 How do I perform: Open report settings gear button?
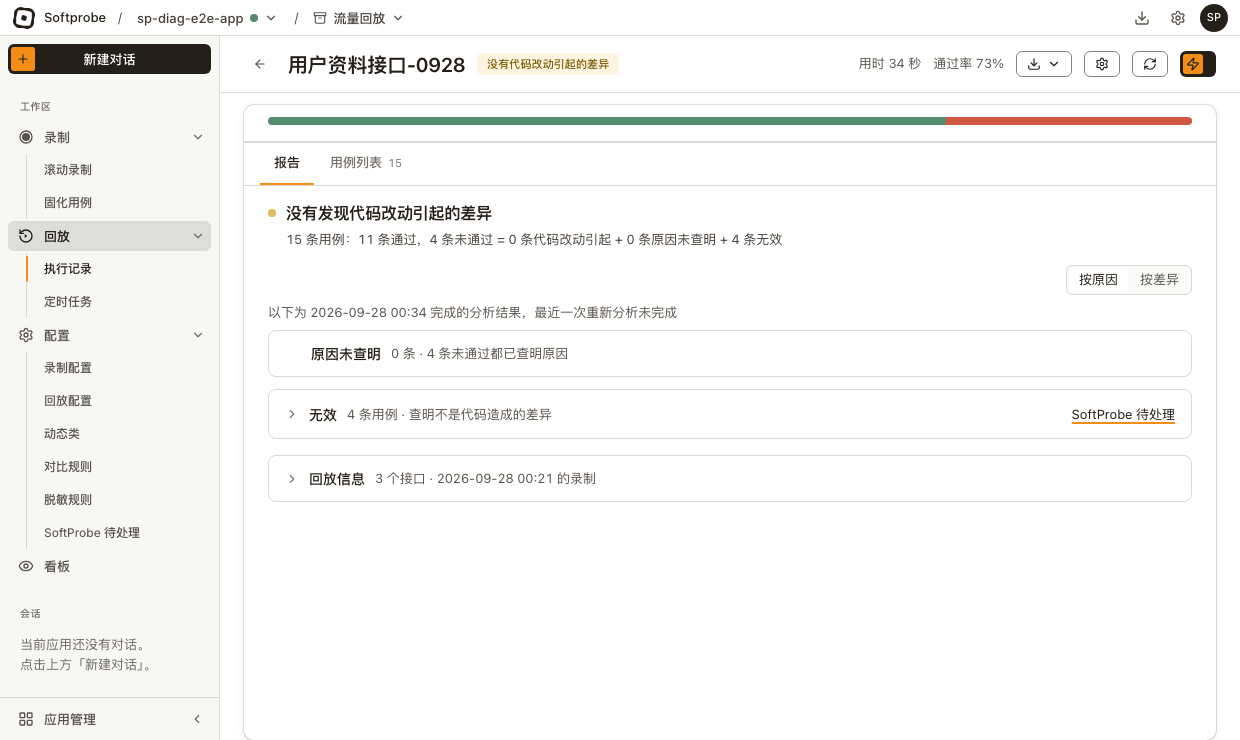coord(1102,64)
